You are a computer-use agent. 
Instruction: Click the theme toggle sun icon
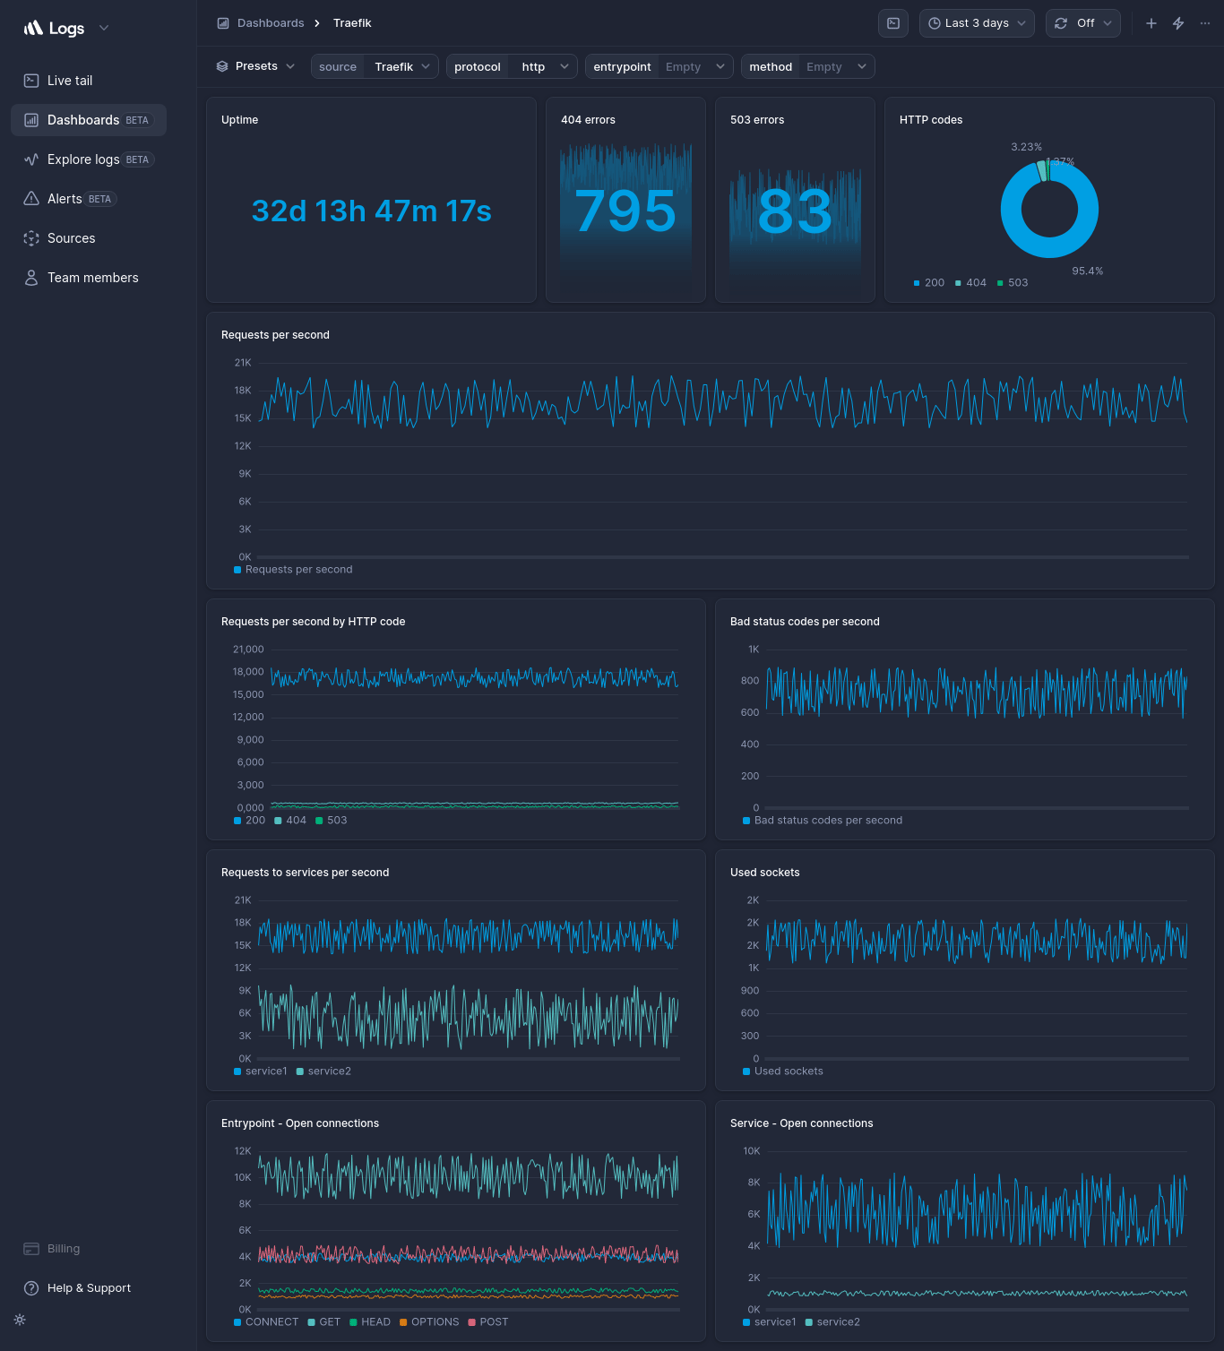click(19, 1320)
